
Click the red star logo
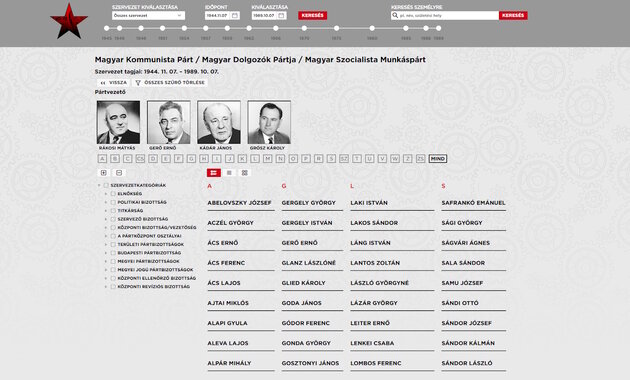pyautogui.click(x=69, y=21)
